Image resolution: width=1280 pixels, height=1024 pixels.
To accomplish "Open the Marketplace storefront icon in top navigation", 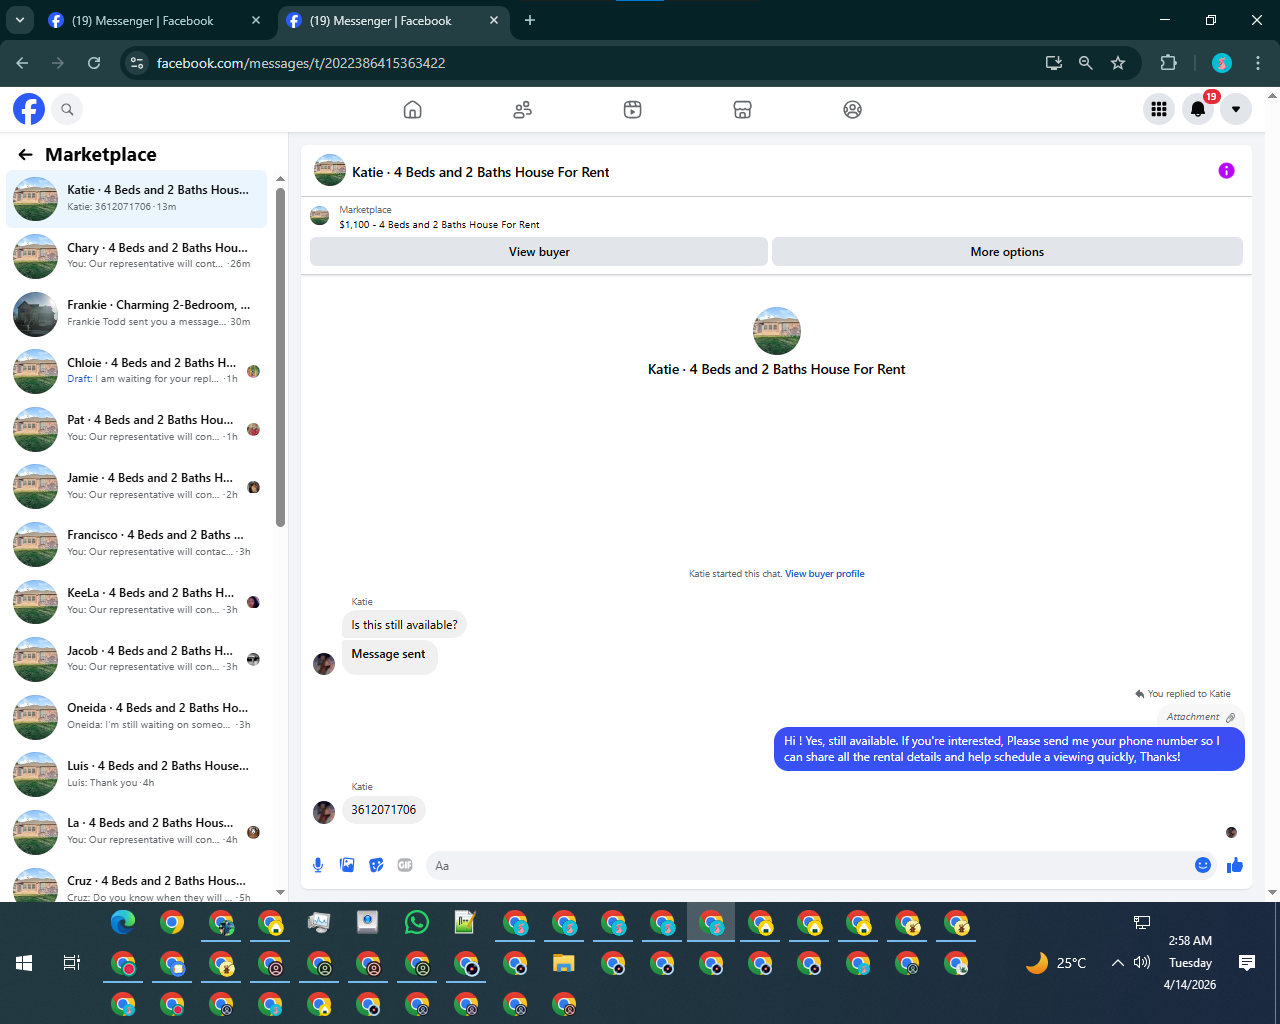I will tap(742, 110).
